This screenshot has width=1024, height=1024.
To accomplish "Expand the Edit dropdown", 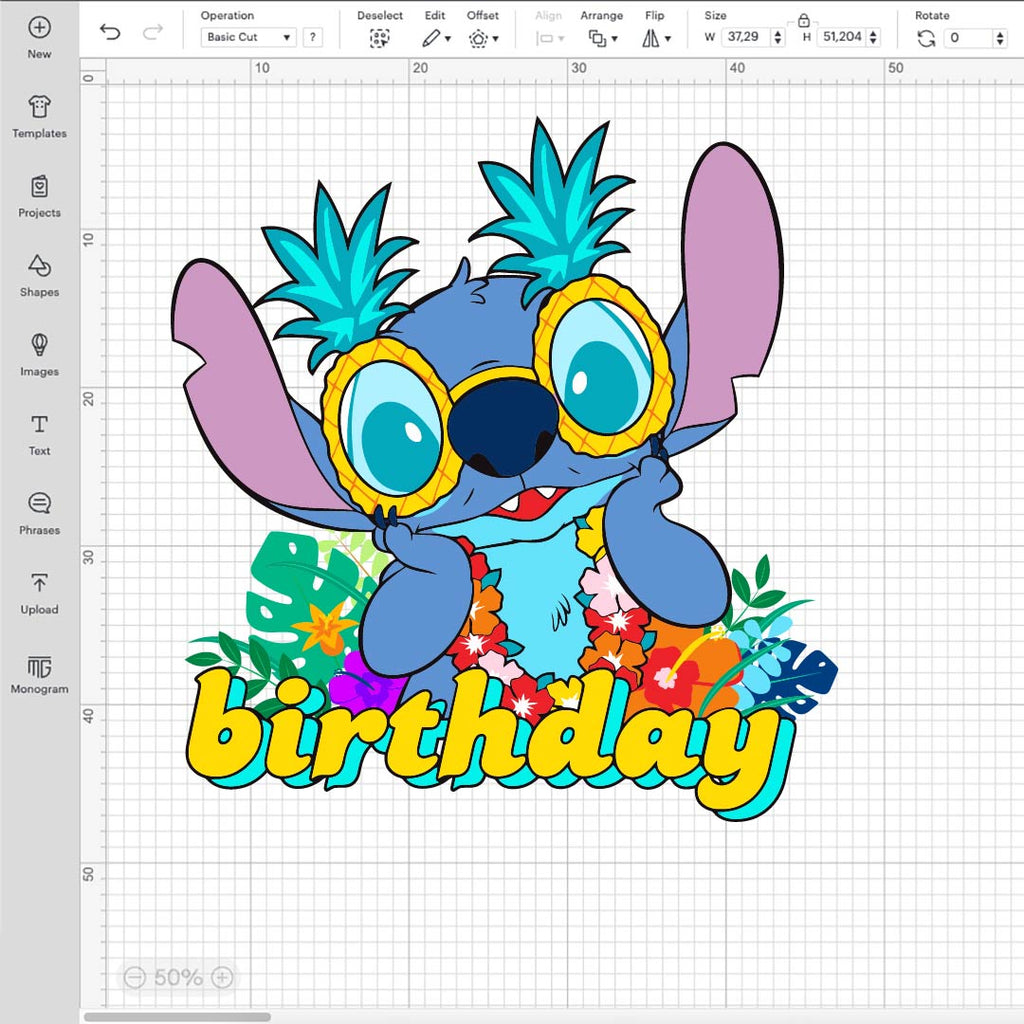I will [435, 38].
